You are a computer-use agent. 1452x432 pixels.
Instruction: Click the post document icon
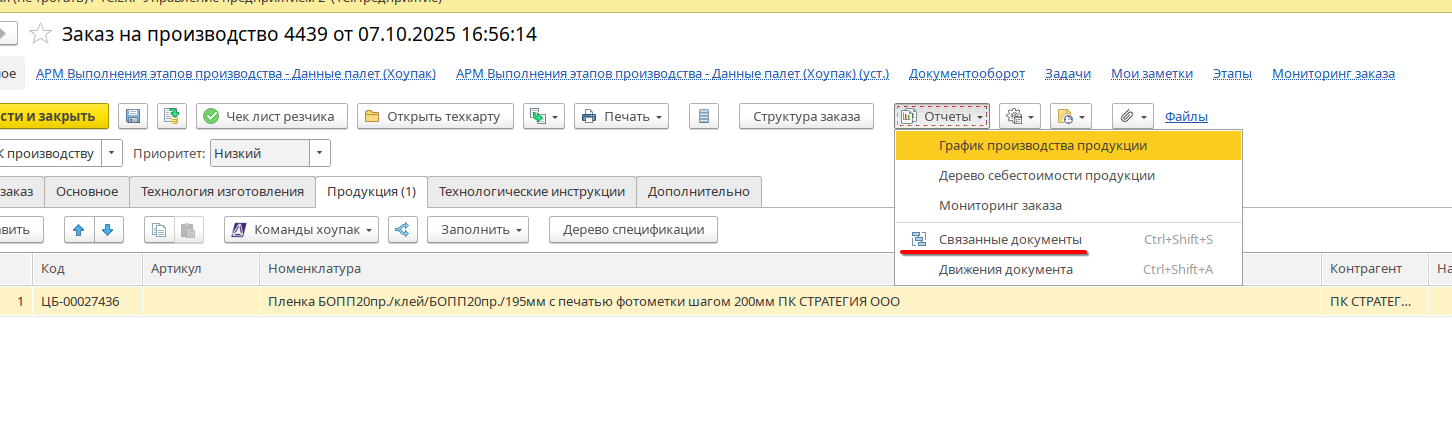(x=171, y=116)
